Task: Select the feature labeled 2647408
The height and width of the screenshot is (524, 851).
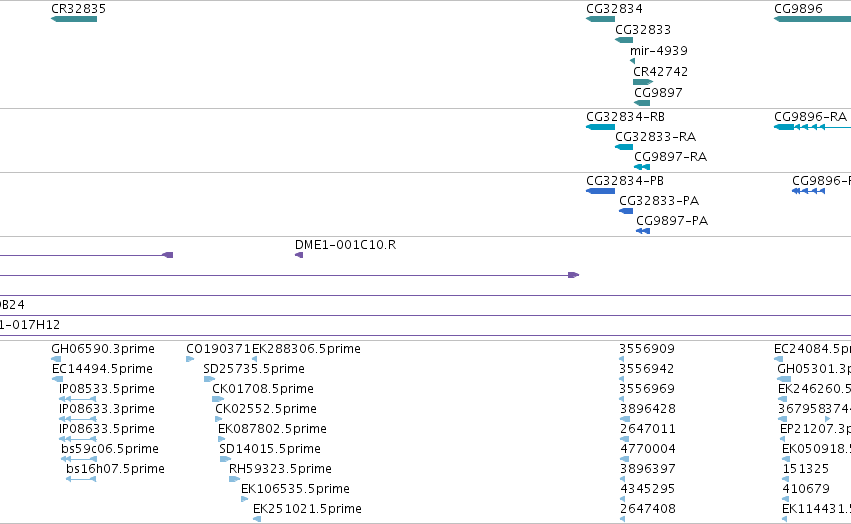Action: click(x=647, y=509)
